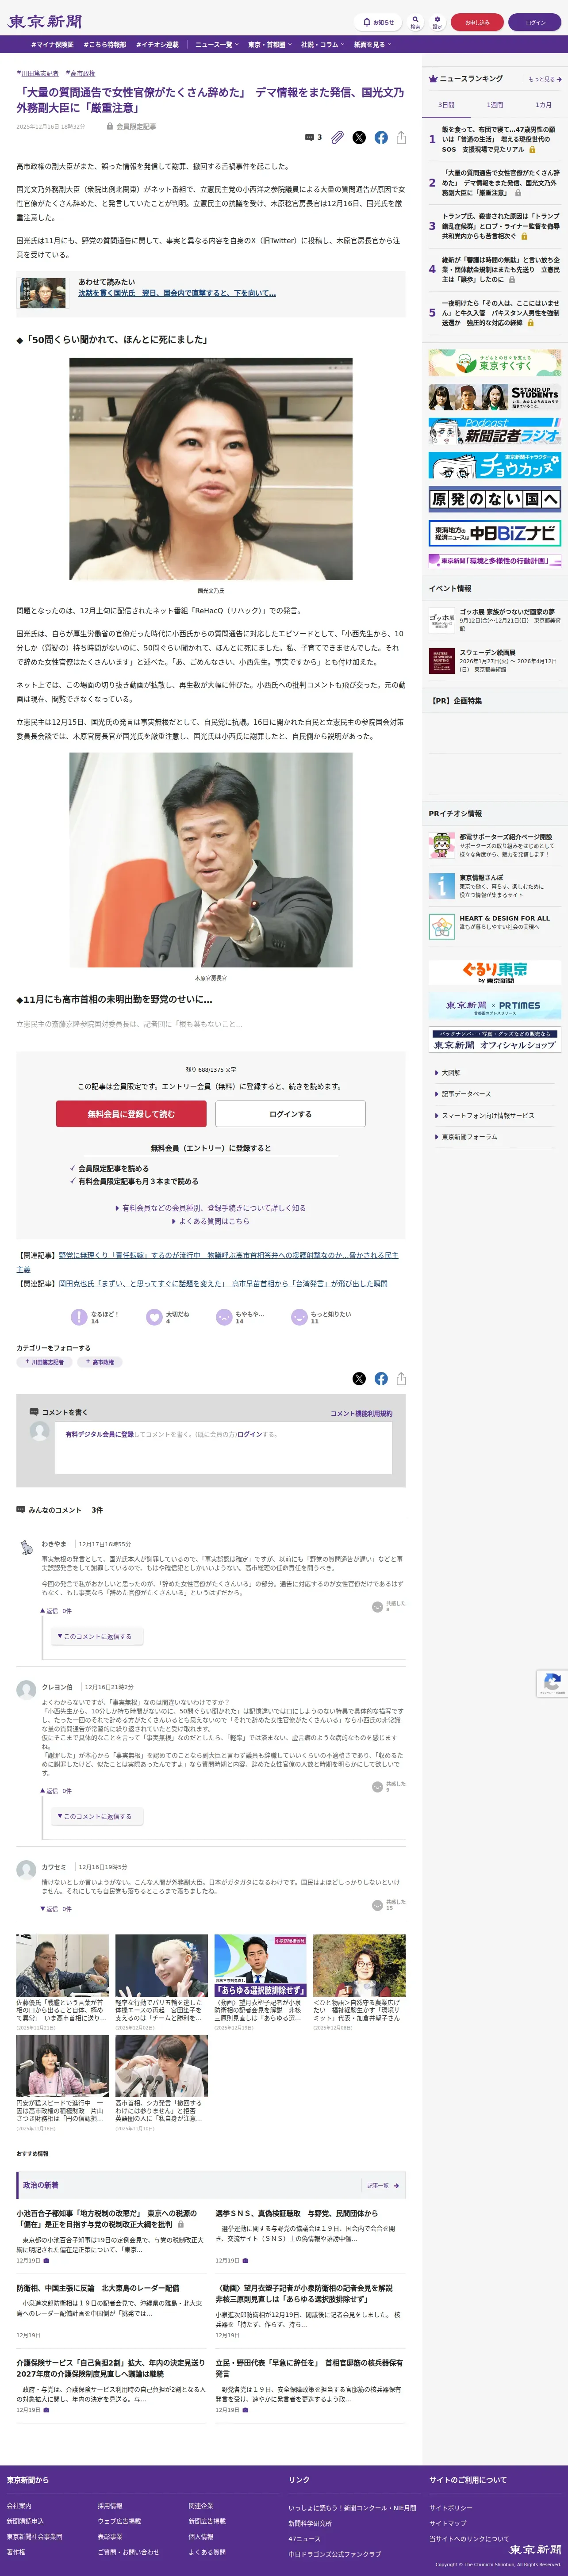Toggle the もやもや… reaction
The image size is (568, 2576).
tap(223, 1317)
